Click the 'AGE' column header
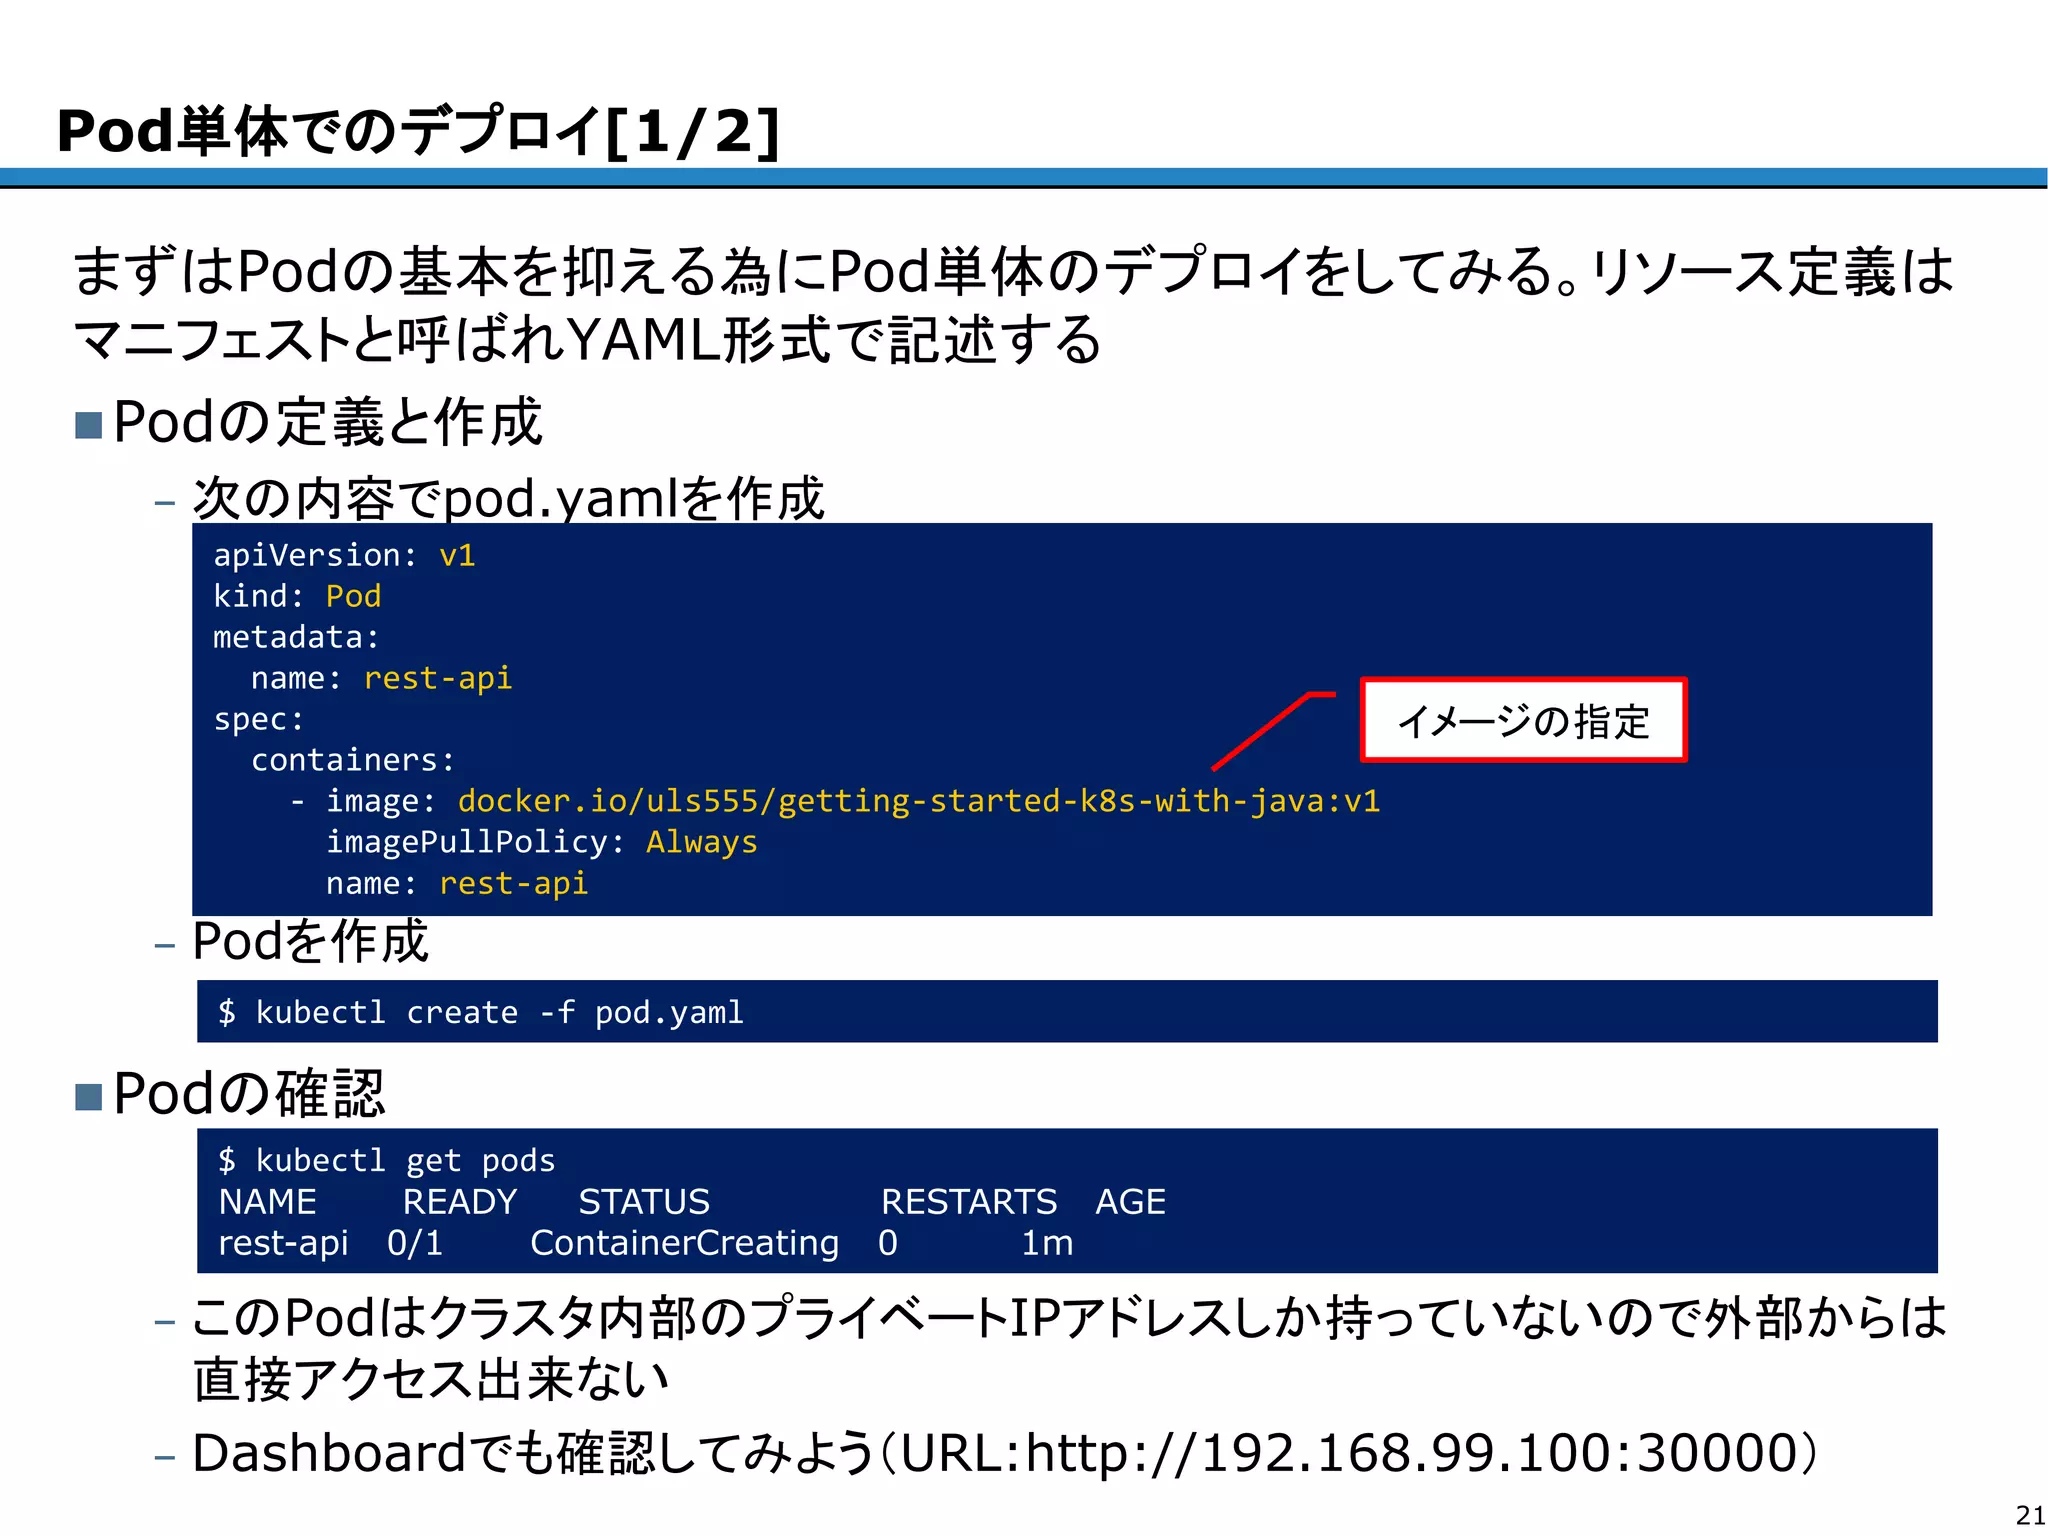This screenshot has height=1536, width=2048. (x=1131, y=1201)
